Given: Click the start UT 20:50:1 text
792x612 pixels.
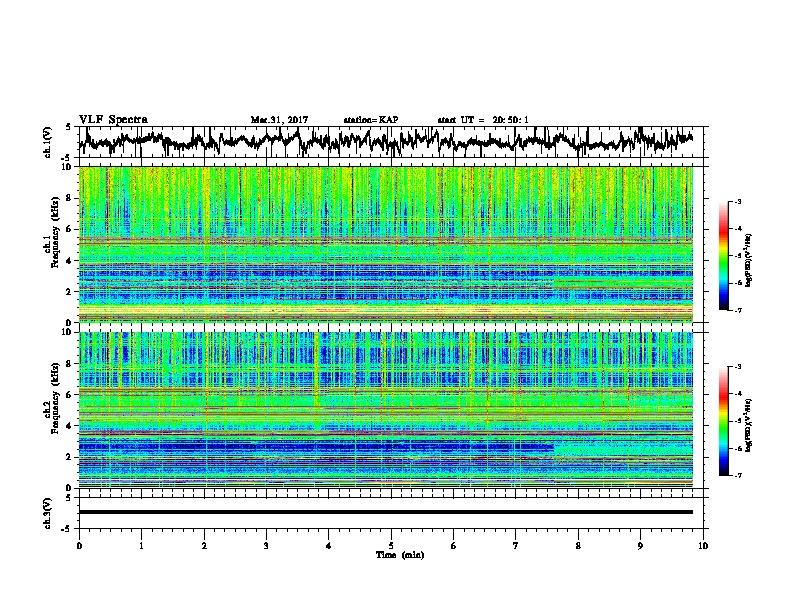Looking at the screenshot, I should tap(483, 120).
